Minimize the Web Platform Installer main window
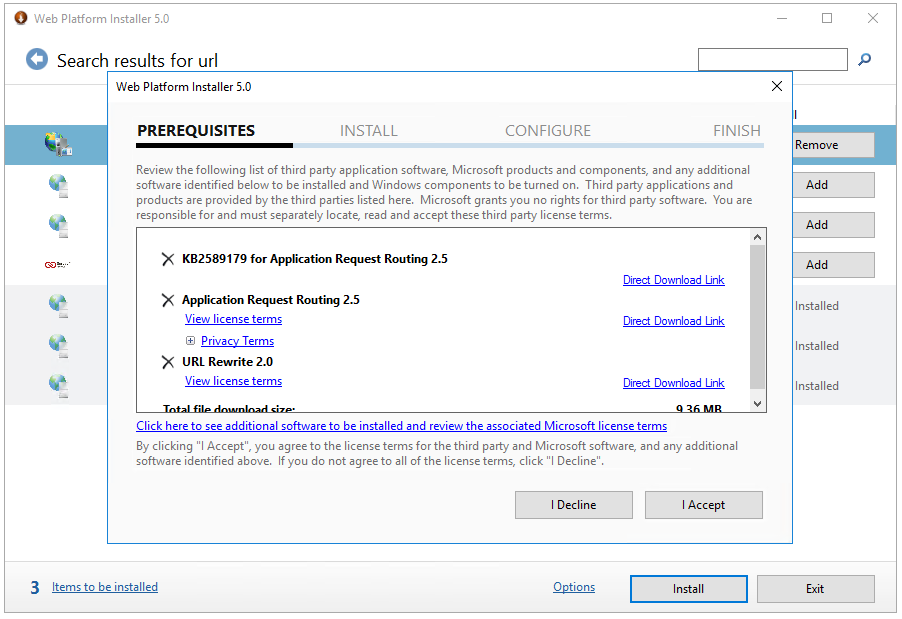Image resolution: width=902 pixels, height=619 pixels. pyautogui.click(x=782, y=18)
